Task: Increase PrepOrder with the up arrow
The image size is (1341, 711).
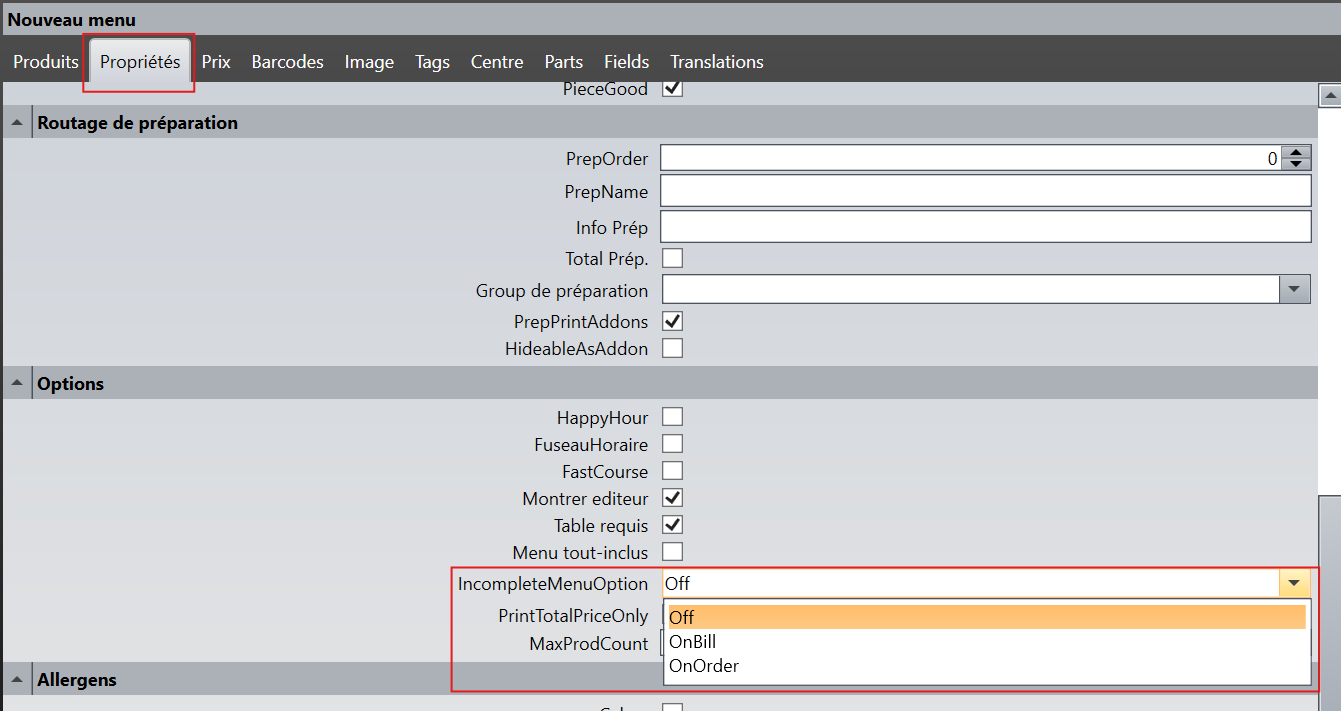Action: pos(1296,152)
